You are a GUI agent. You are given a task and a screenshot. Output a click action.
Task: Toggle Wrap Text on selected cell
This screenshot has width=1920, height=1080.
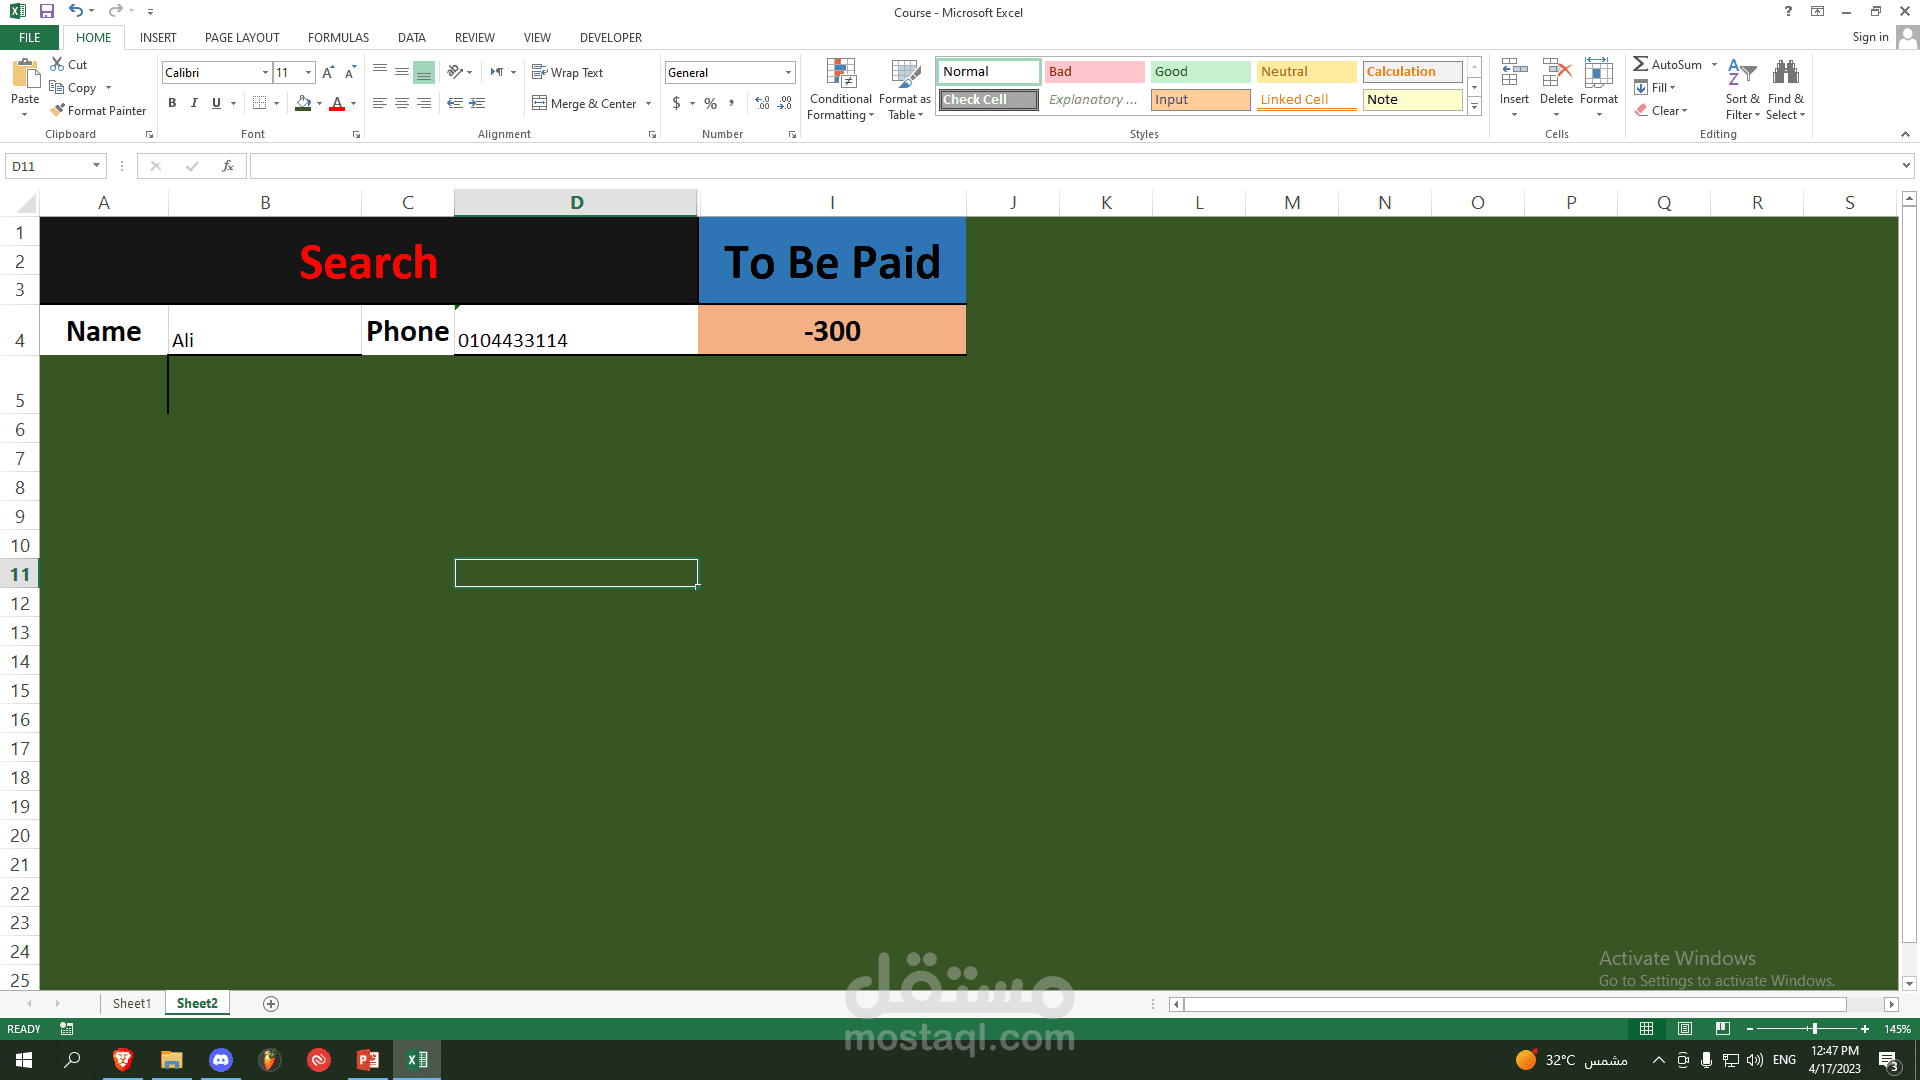[567, 73]
